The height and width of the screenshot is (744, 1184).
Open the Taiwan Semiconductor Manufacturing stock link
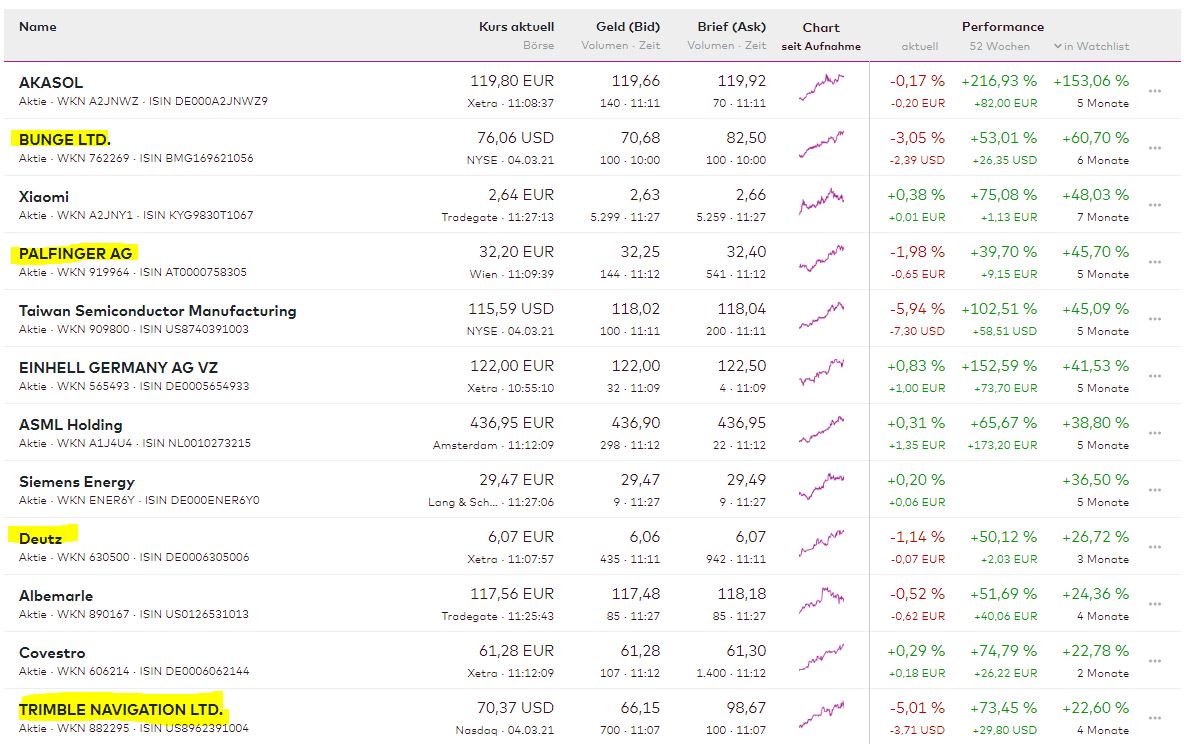pos(157,310)
